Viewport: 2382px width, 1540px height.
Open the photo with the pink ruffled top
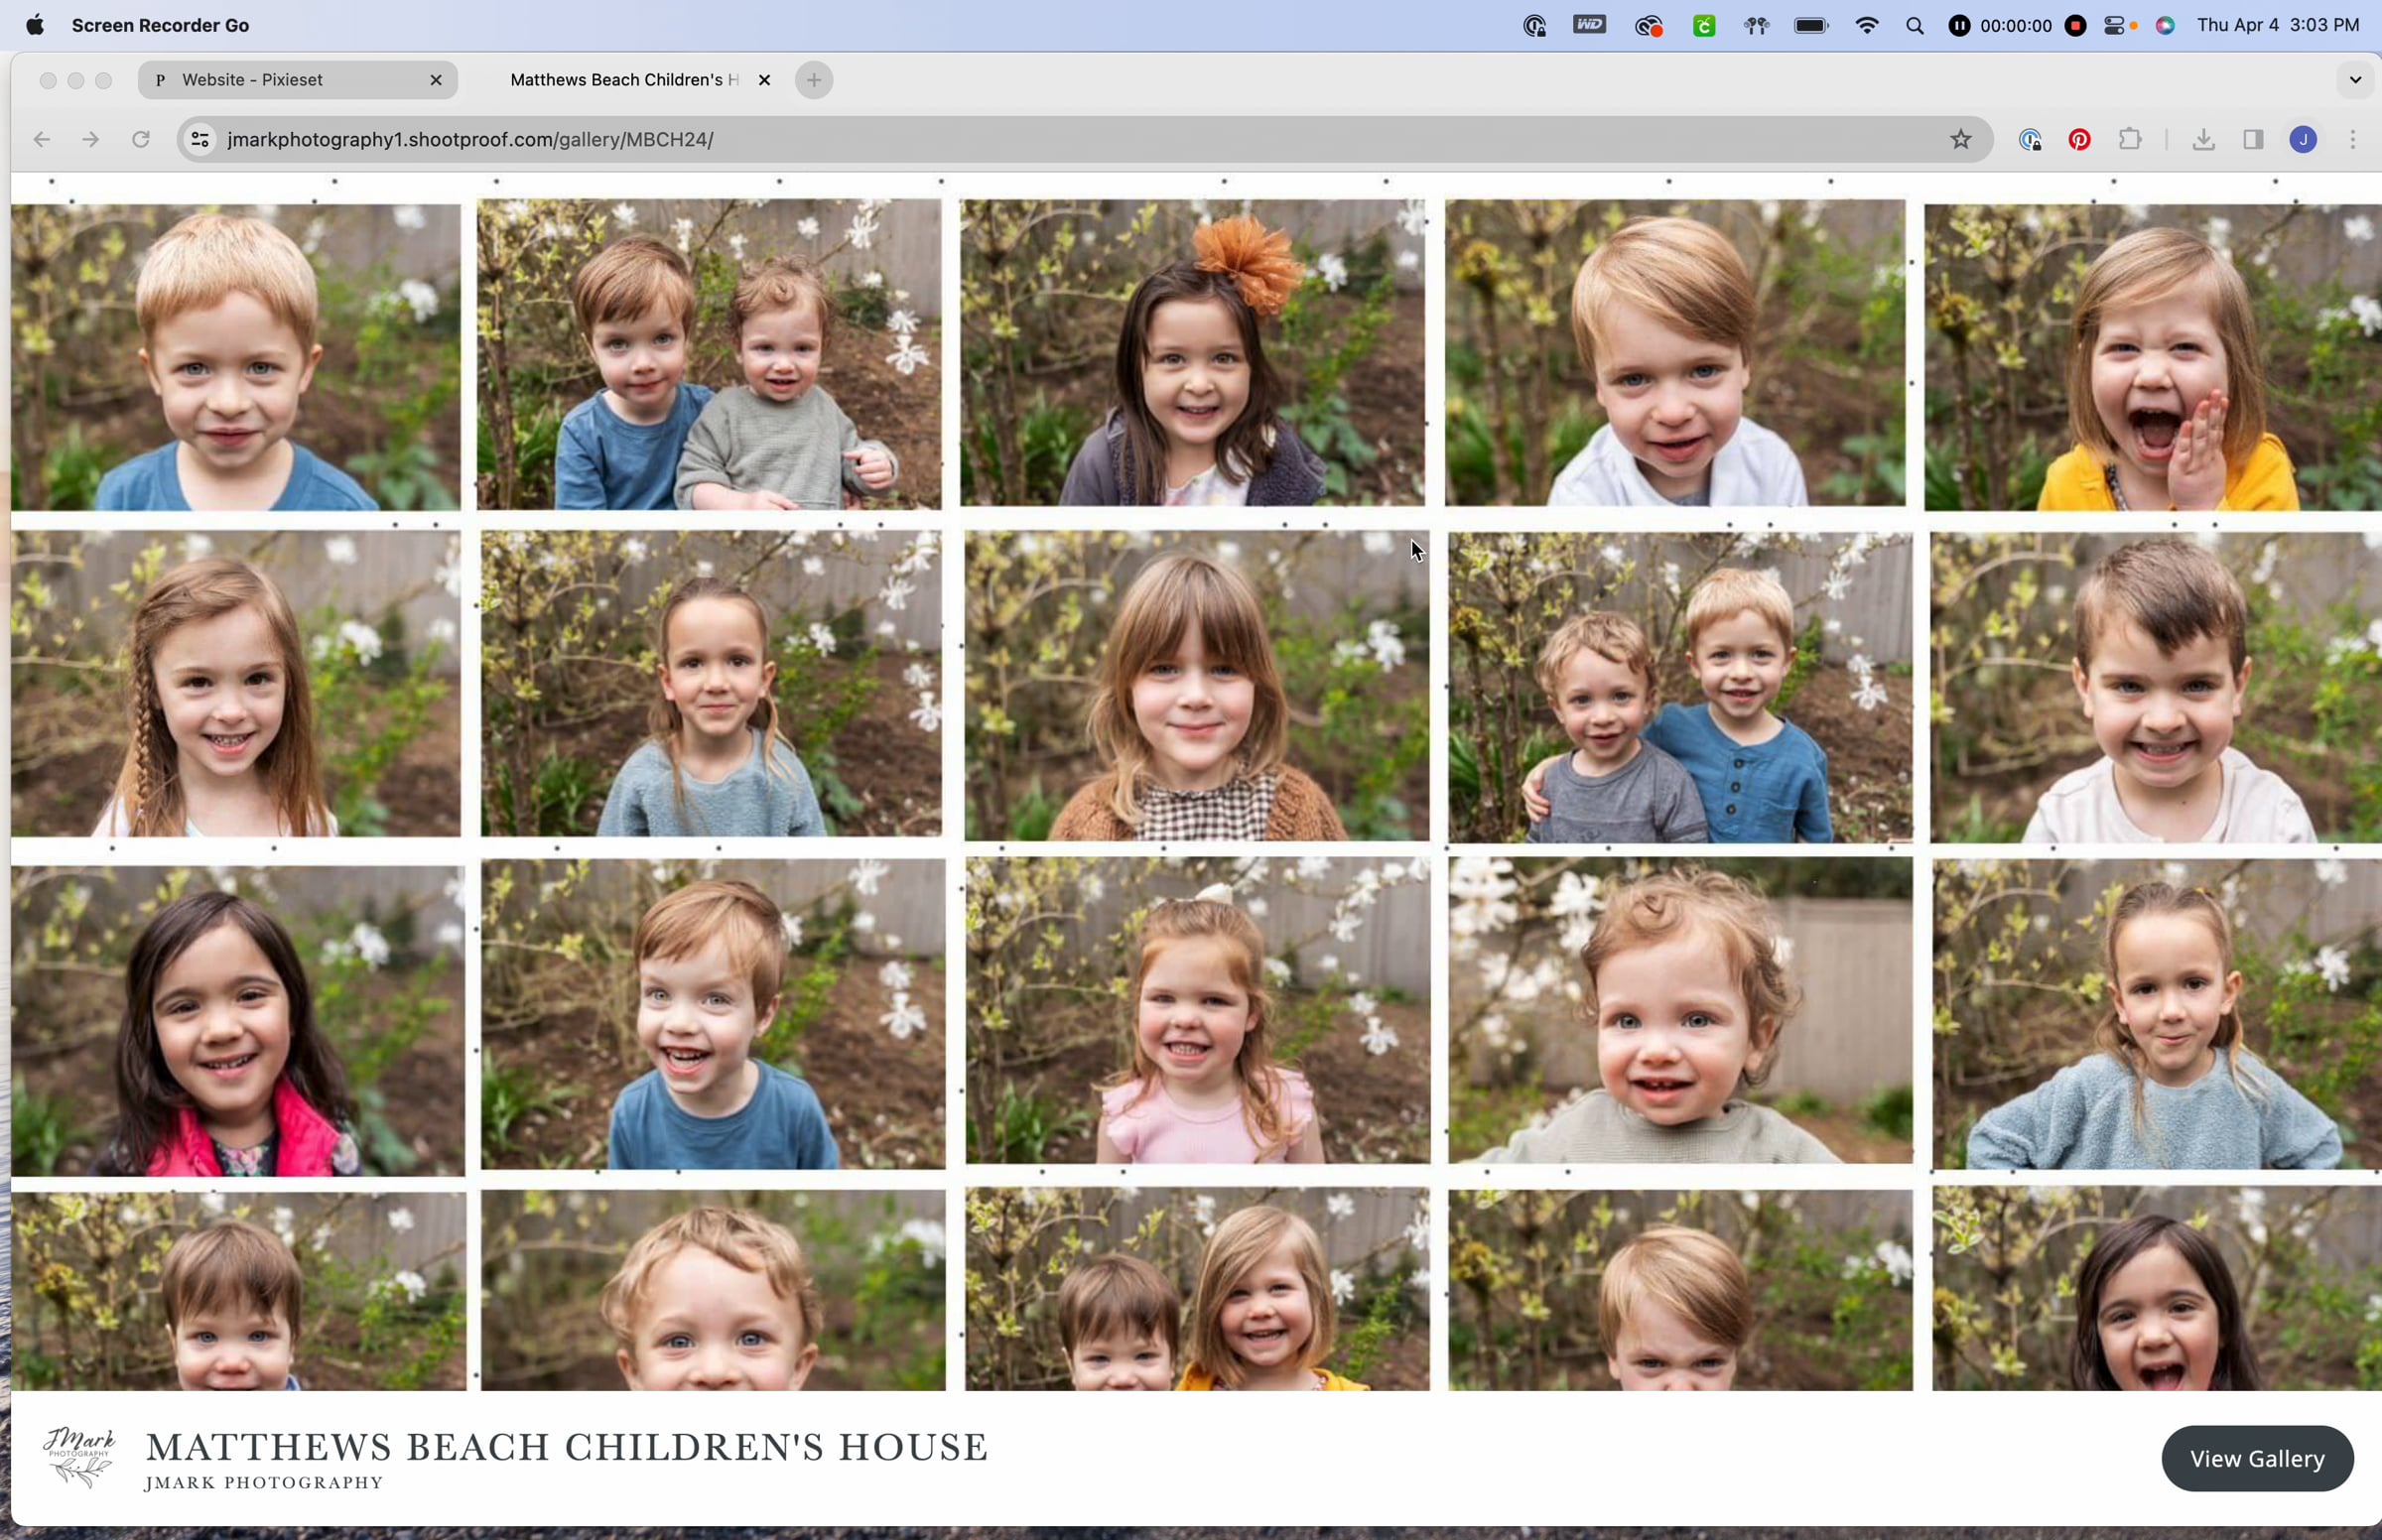[x=1197, y=1010]
